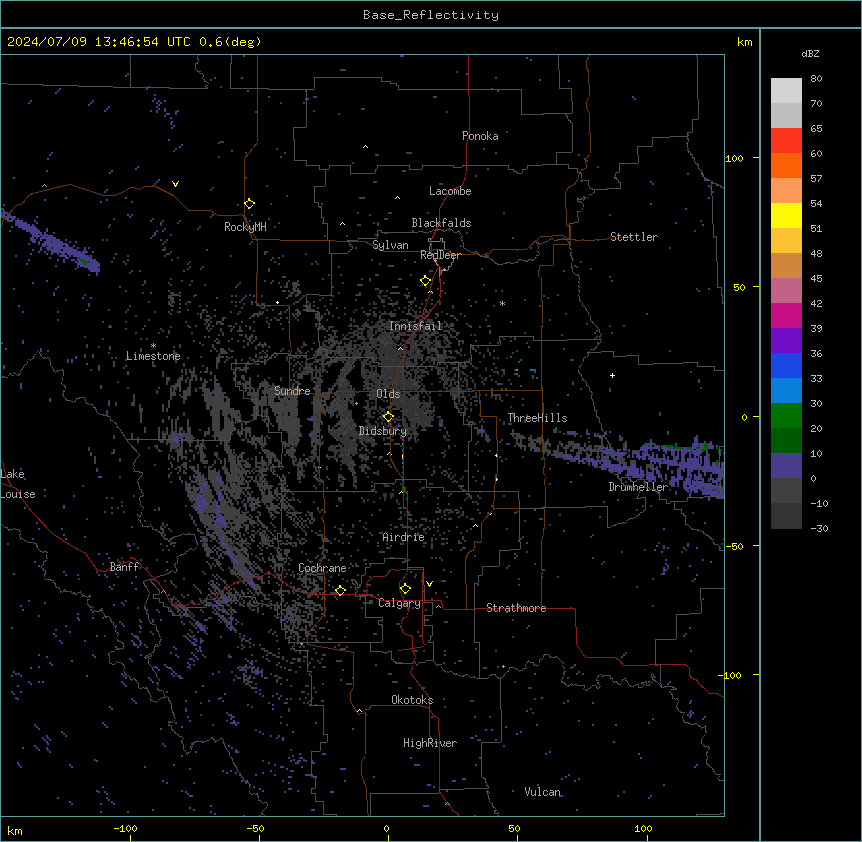The width and height of the screenshot is (862, 842).
Task: Click the -30 value in dBZ legend
Action: coord(819,528)
